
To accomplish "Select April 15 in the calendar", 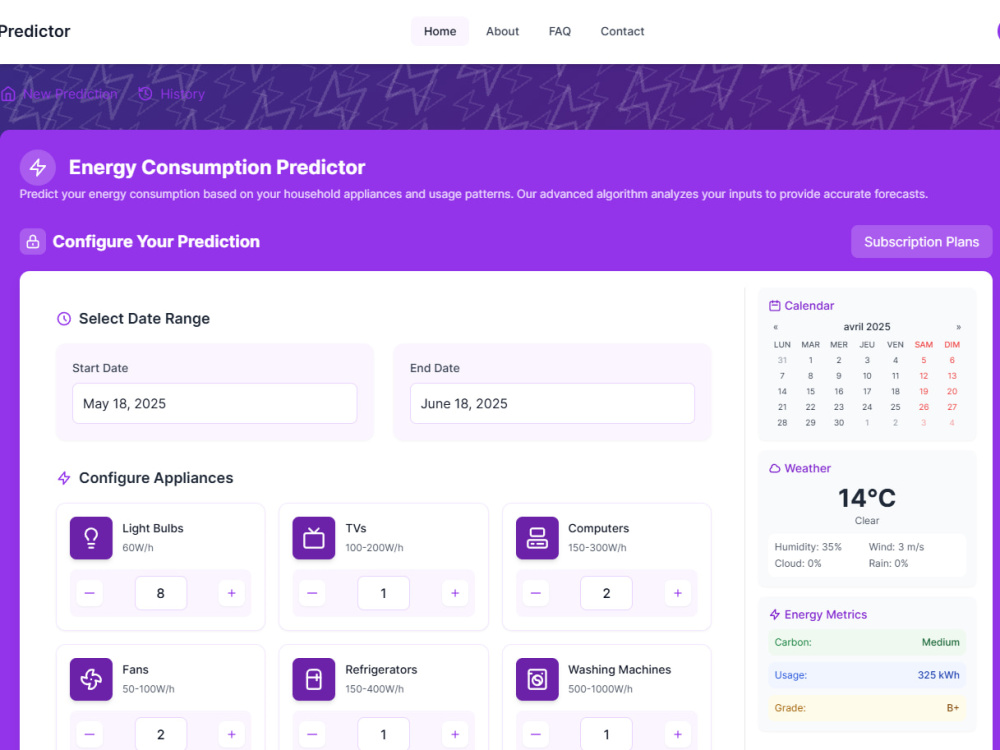I will click(x=811, y=392).
